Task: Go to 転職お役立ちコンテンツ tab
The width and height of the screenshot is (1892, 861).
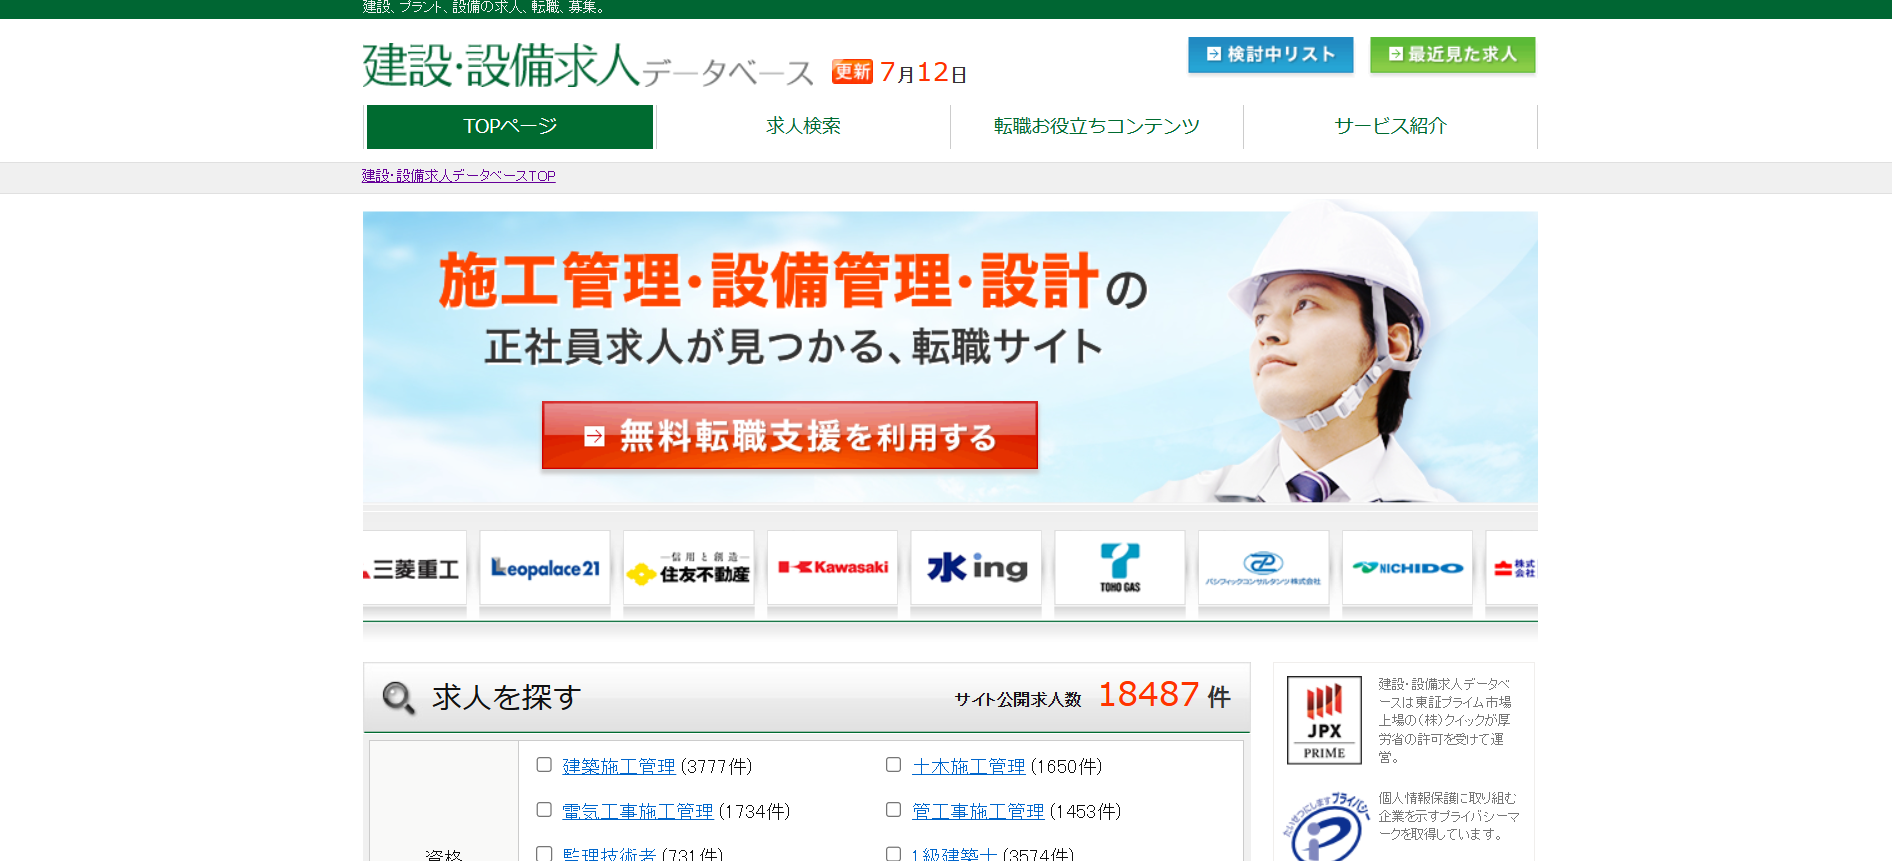Action: click(x=1096, y=126)
